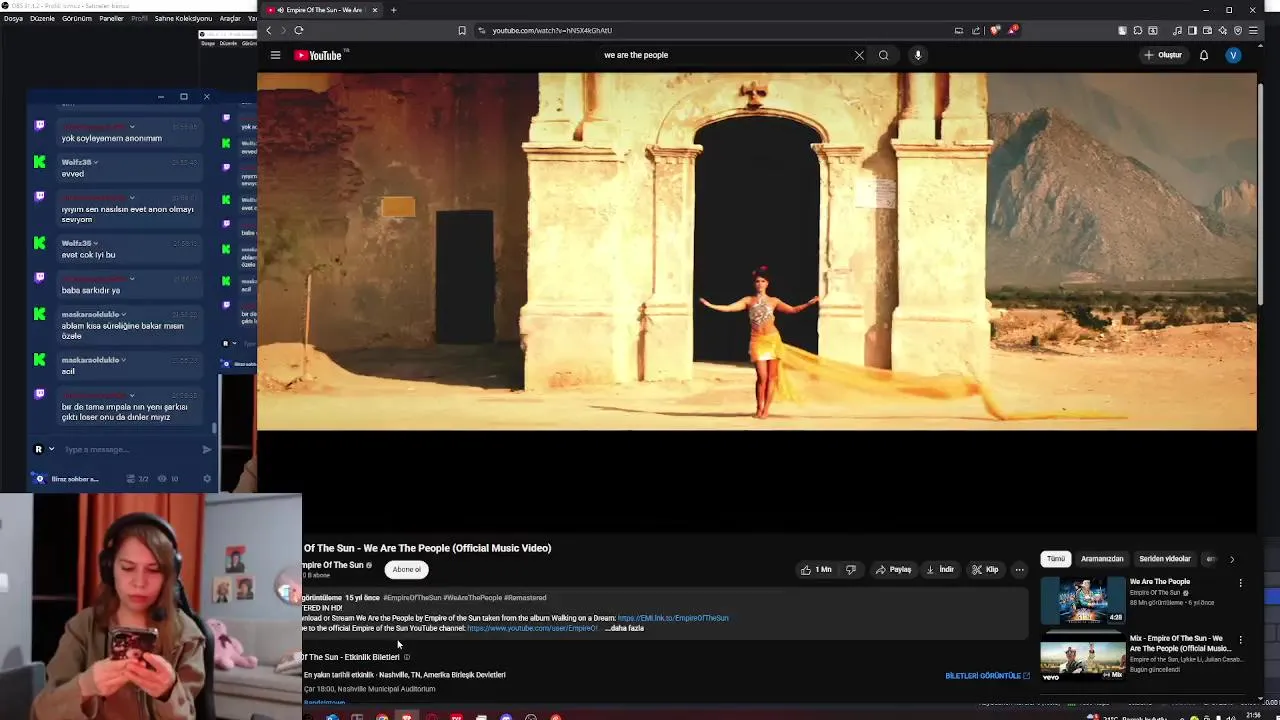
Task: Open options menu for Mix suggestion
Action: tap(1241, 640)
